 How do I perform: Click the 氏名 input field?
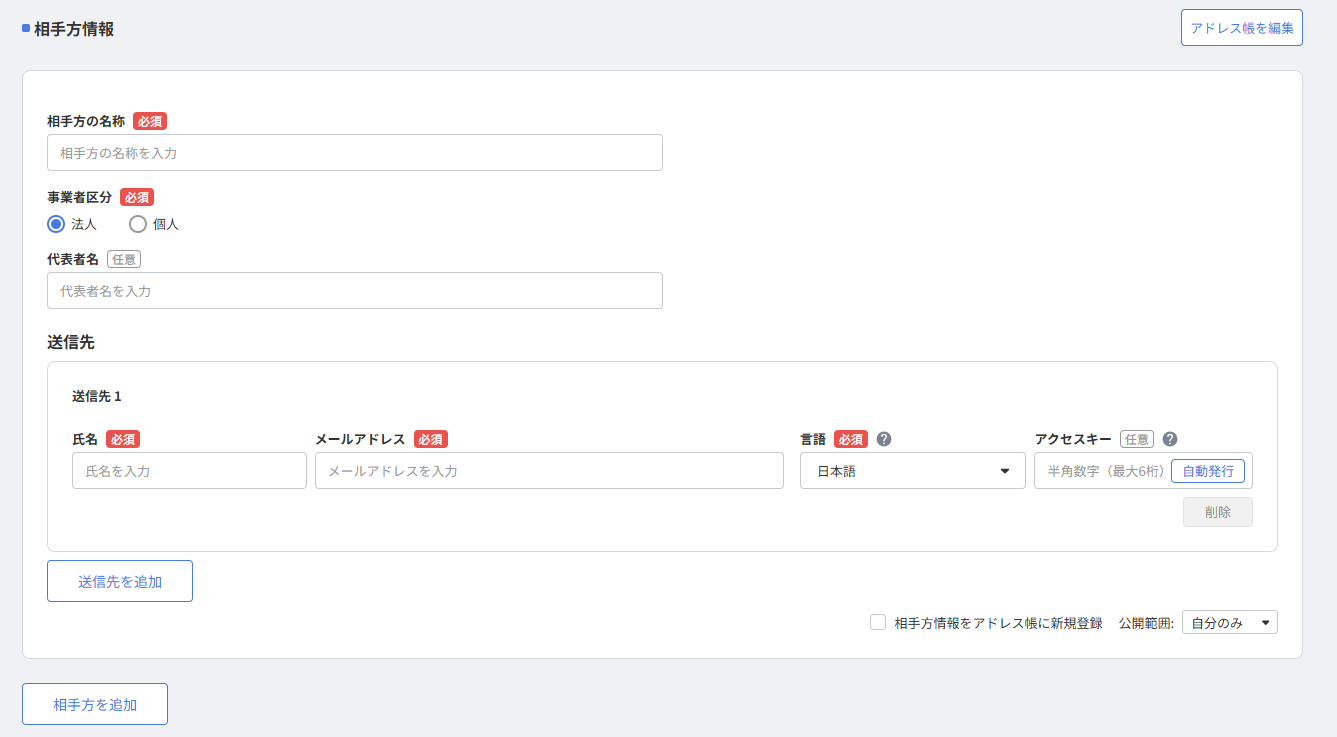[x=189, y=471]
